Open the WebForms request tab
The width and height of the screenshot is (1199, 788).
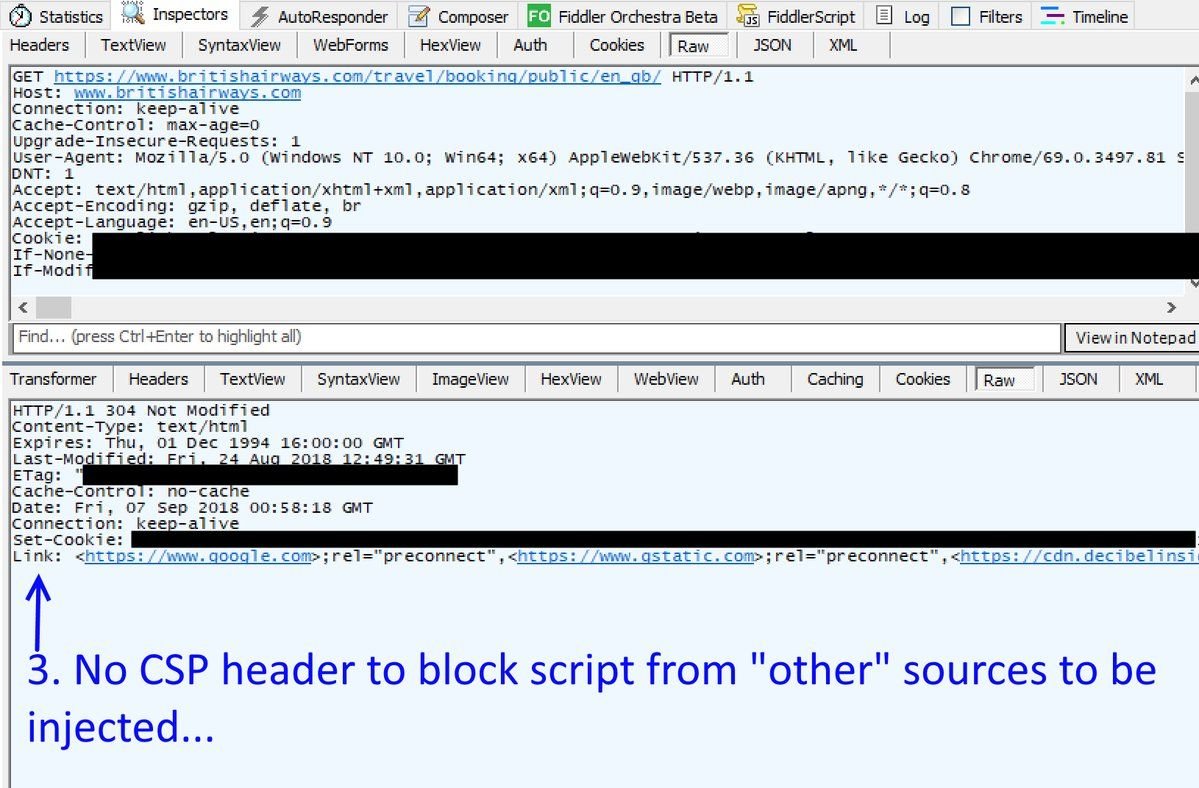351,45
